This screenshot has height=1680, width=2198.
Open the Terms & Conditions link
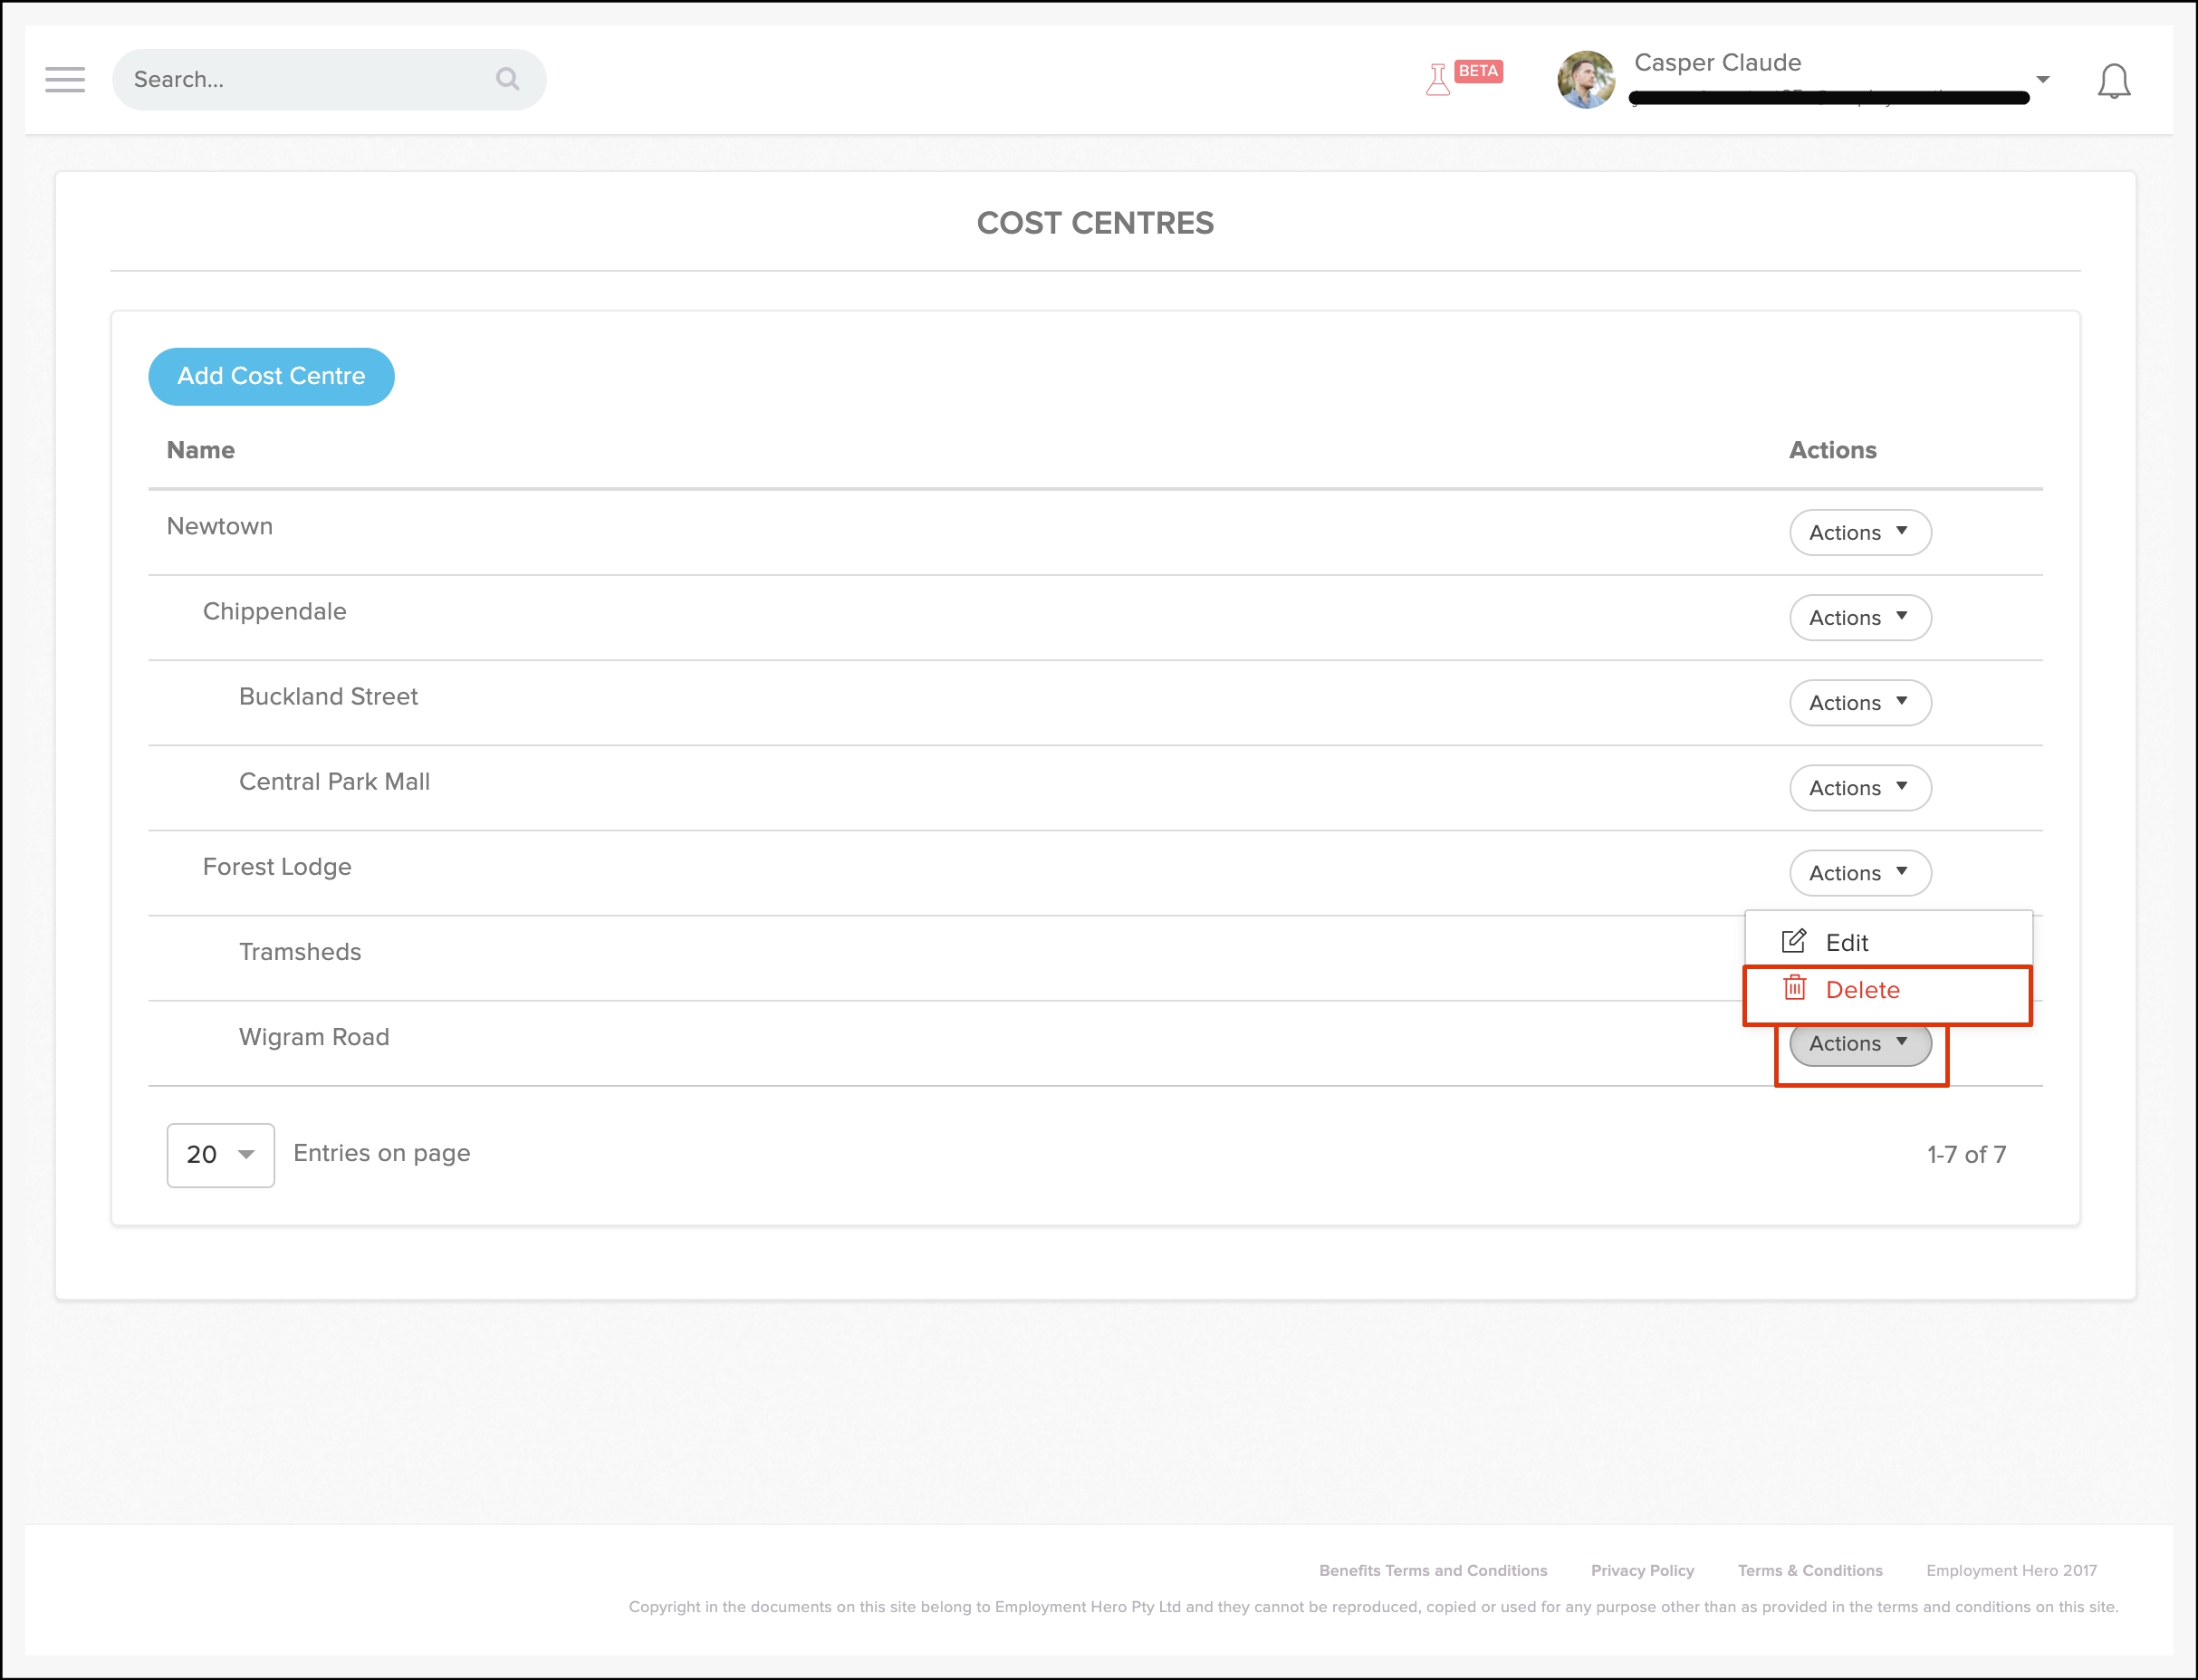(1809, 1570)
